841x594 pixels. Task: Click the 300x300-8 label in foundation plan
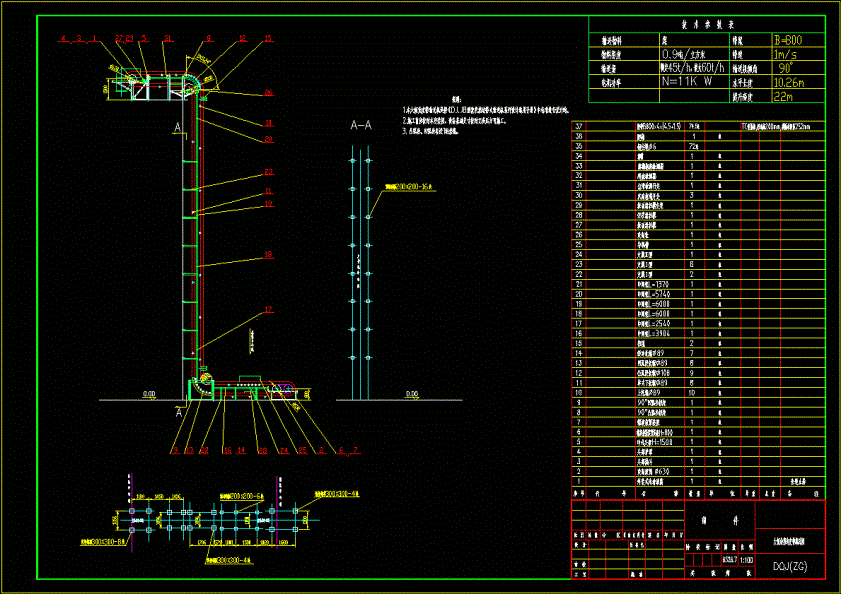102,542
